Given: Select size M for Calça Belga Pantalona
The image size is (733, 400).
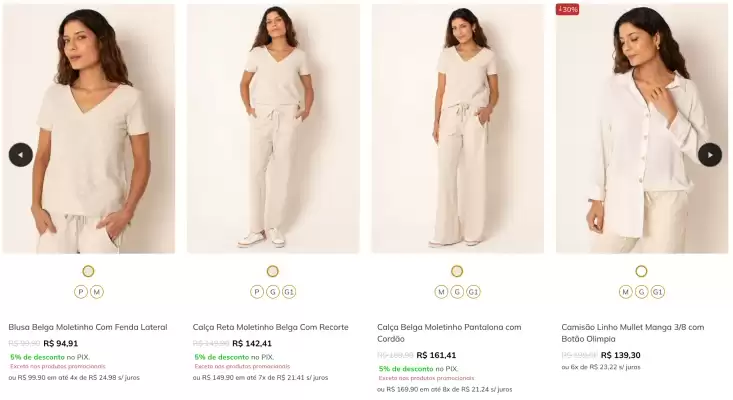Looking at the screenshot, I should (441, 292).
